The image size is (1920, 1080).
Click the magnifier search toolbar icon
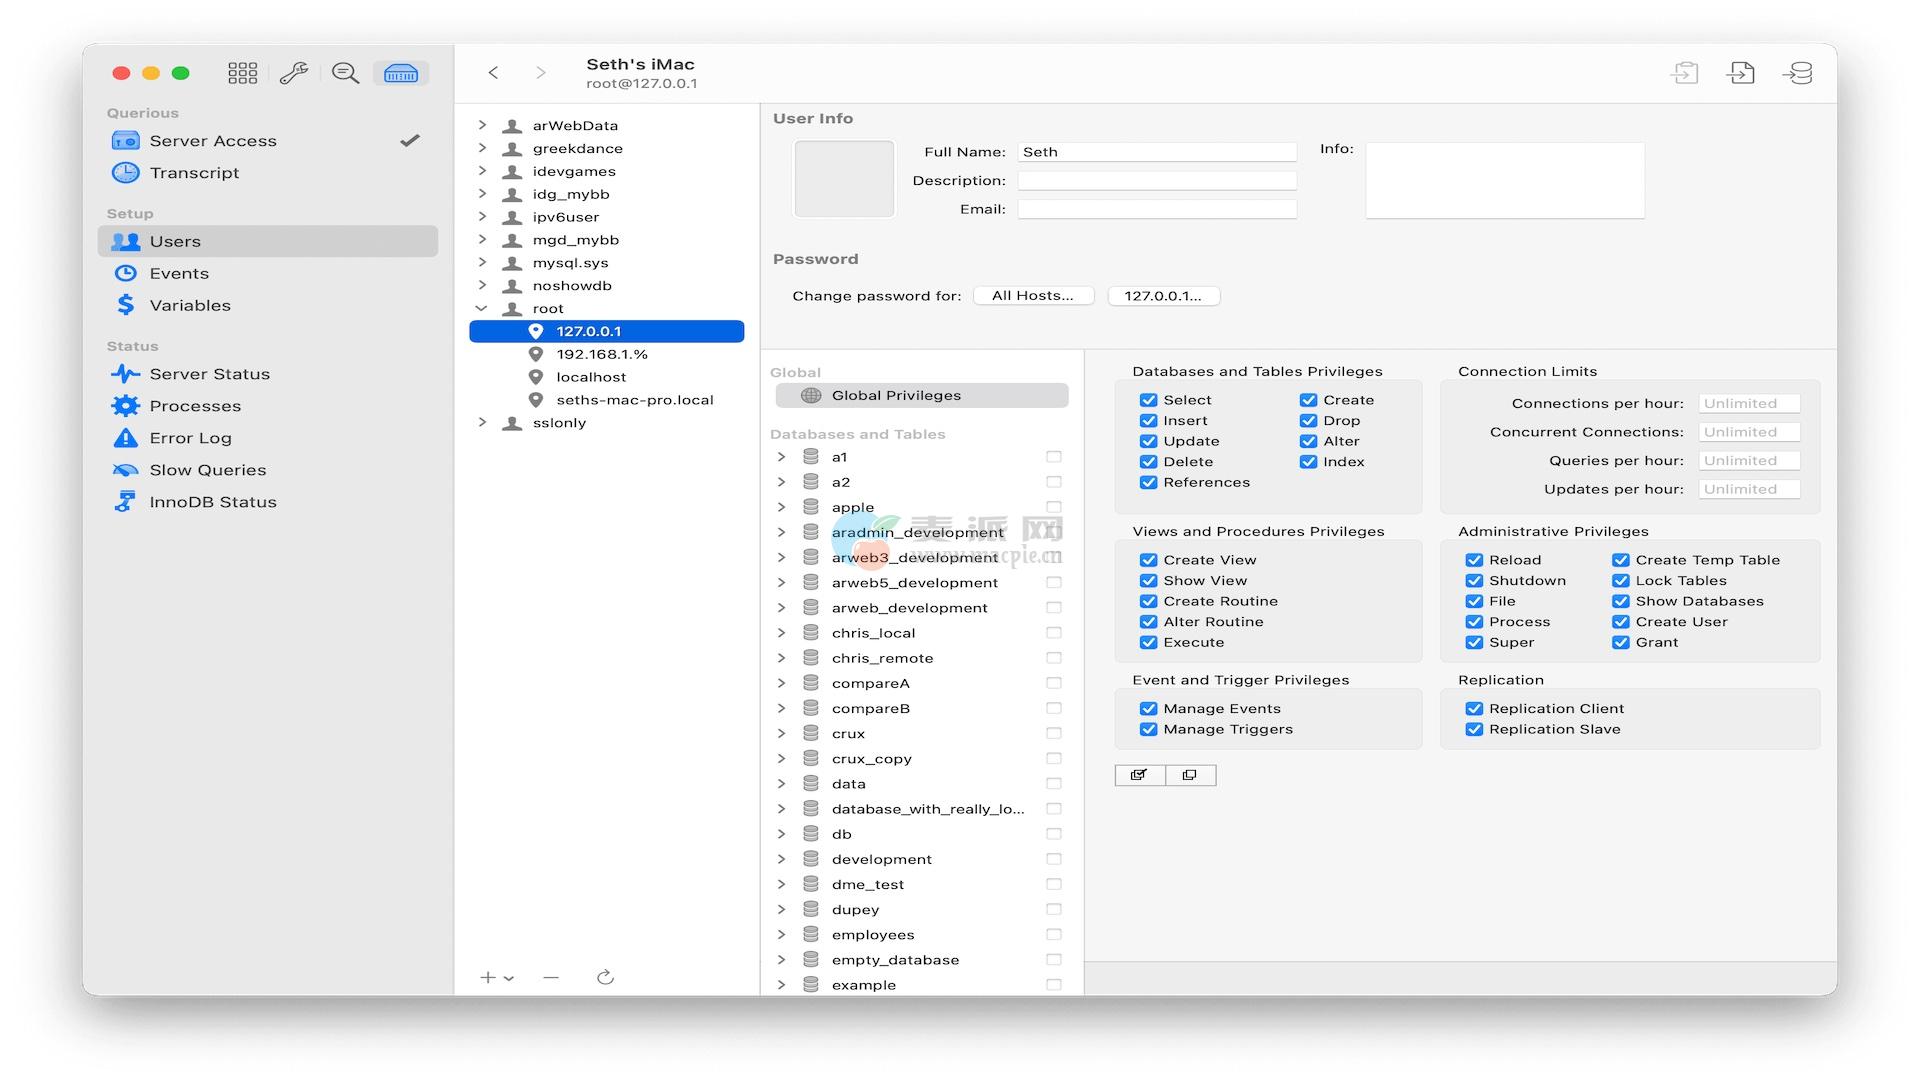[345, 73]
